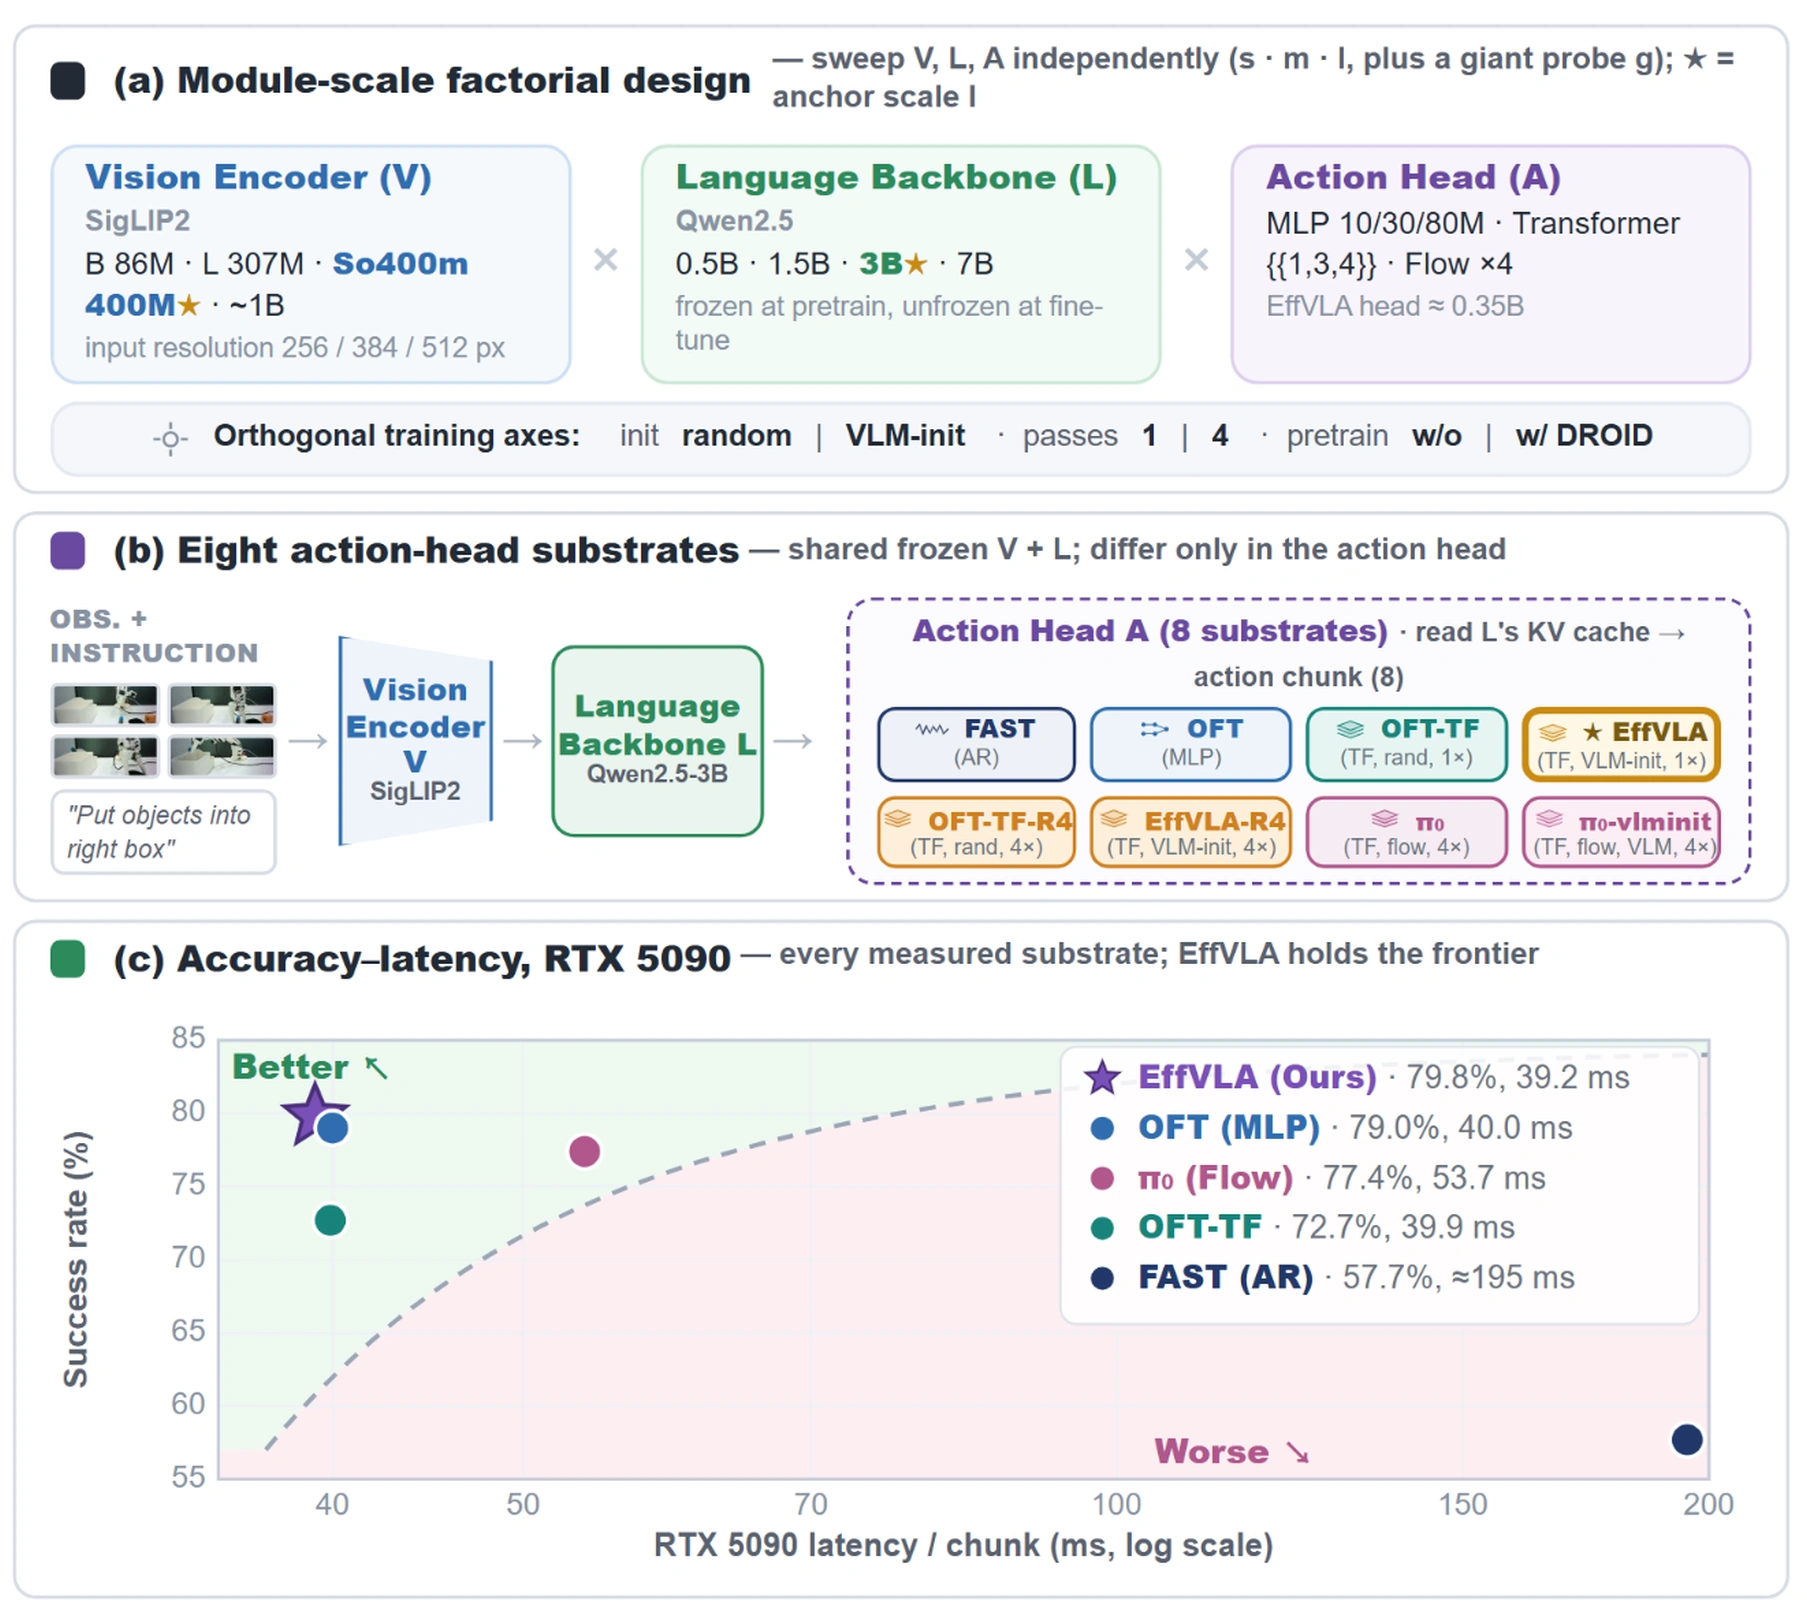Viewport: 1807px width, 1616px height.
Task: Click the dark square beside panel (a) title
Action: point(68,81)
